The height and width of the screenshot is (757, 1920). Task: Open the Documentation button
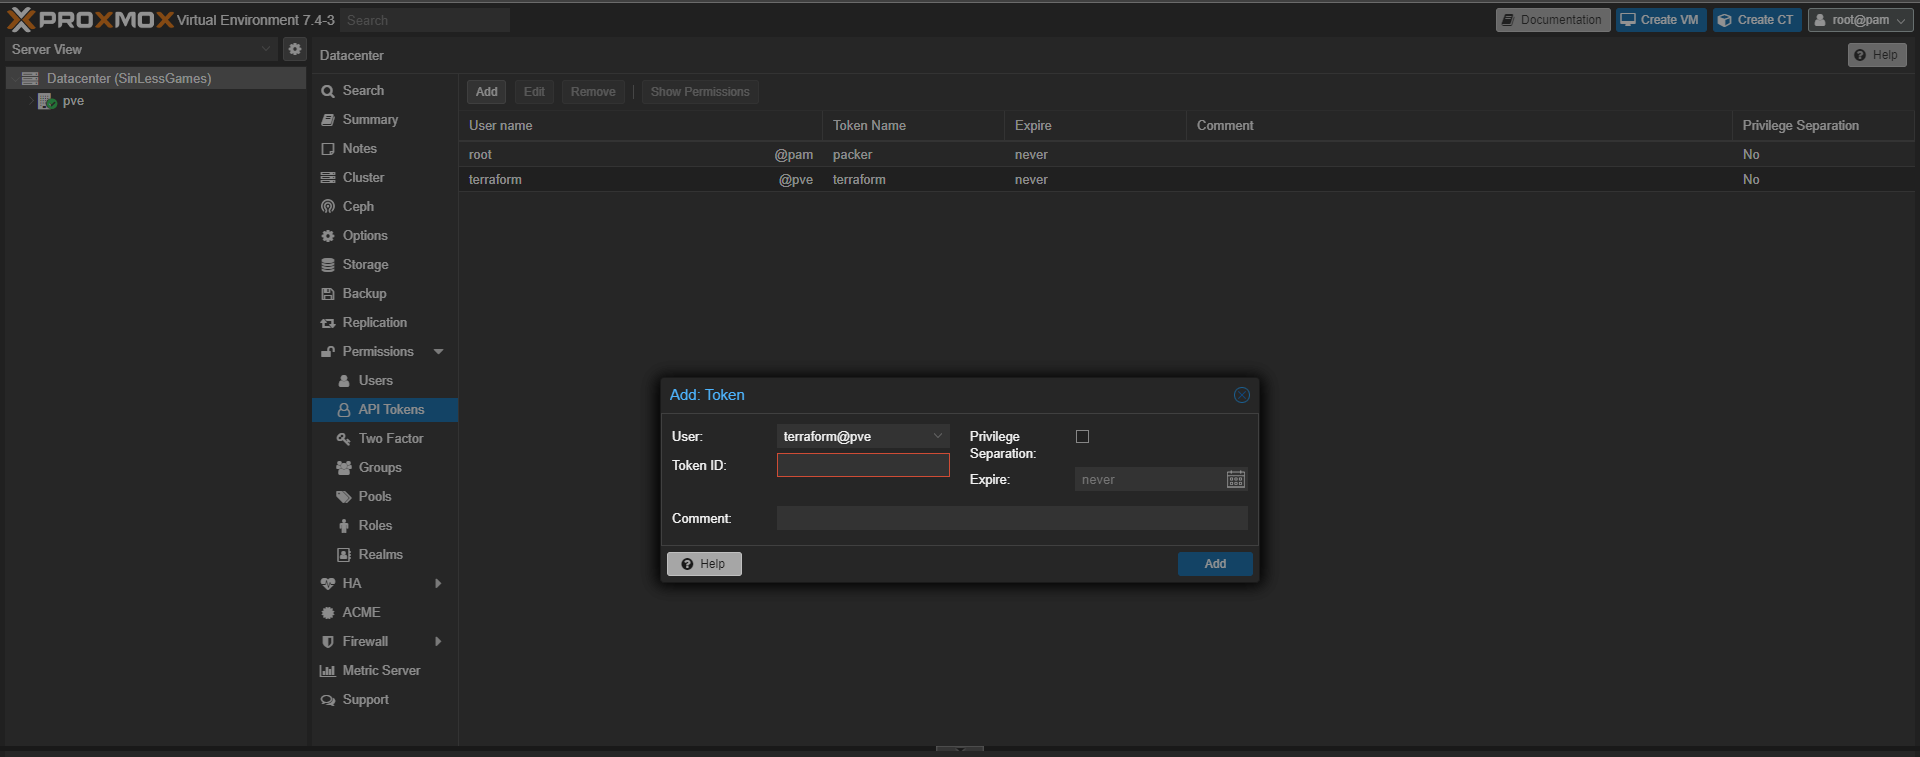(x=1552, y=20)
